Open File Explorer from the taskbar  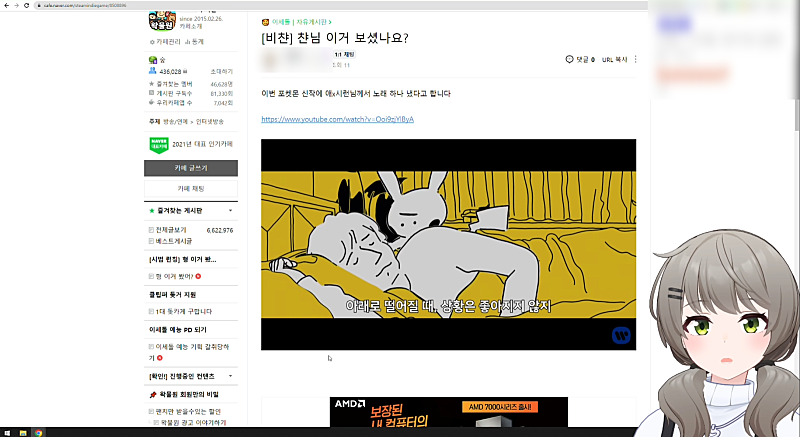pyautogui.click(x=23, y=433)
